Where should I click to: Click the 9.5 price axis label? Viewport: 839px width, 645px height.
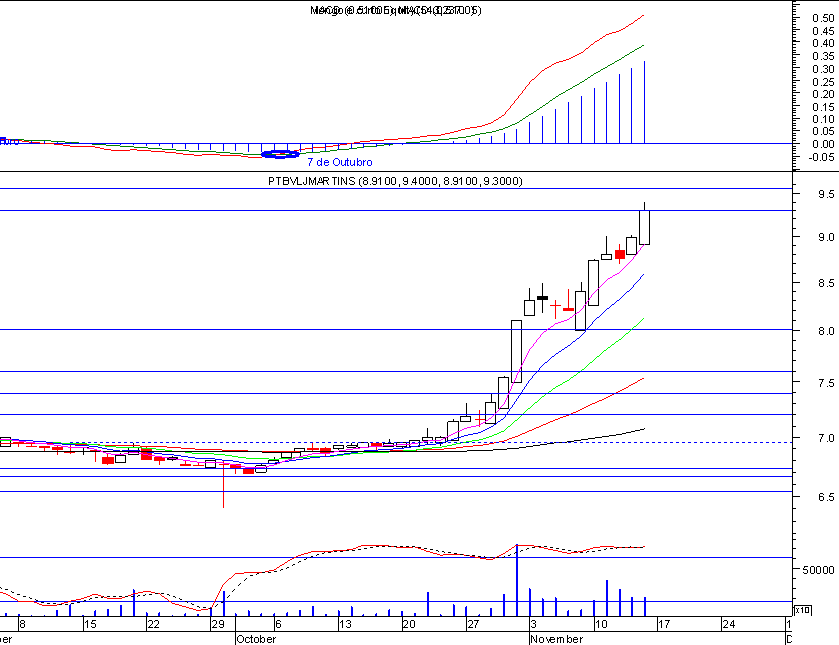click(826, 194)
